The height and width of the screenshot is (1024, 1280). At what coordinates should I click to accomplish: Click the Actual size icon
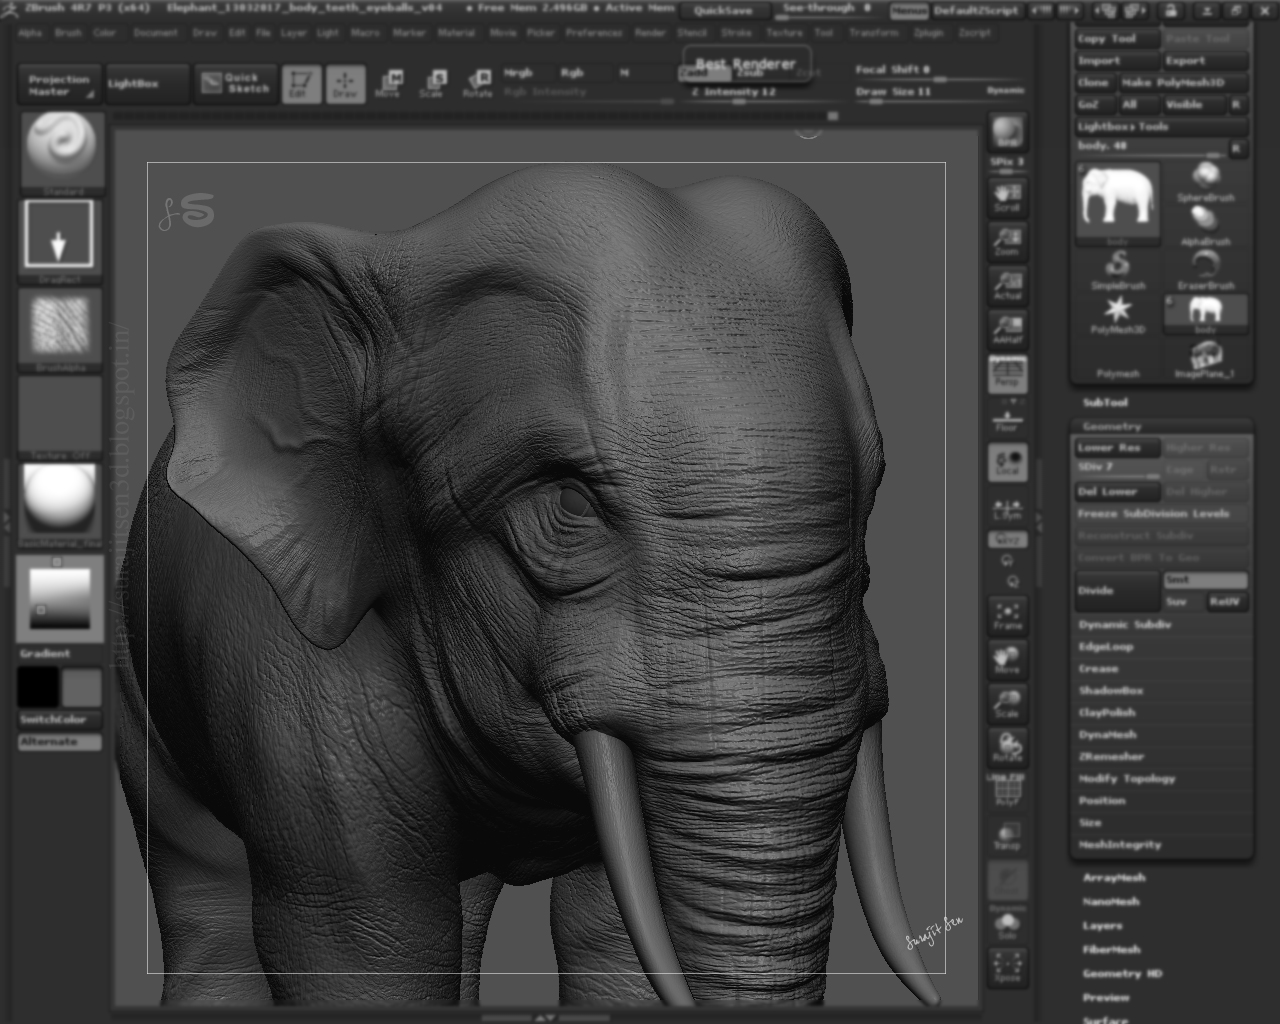1007,286
